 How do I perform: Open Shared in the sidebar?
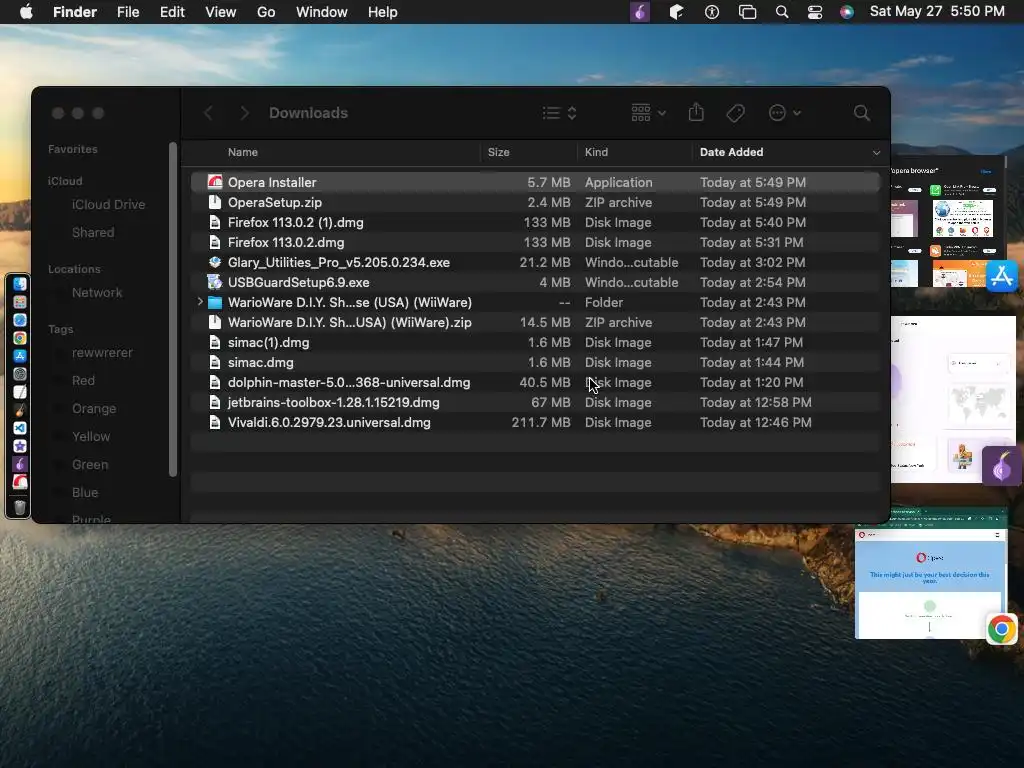click(93, 232)
